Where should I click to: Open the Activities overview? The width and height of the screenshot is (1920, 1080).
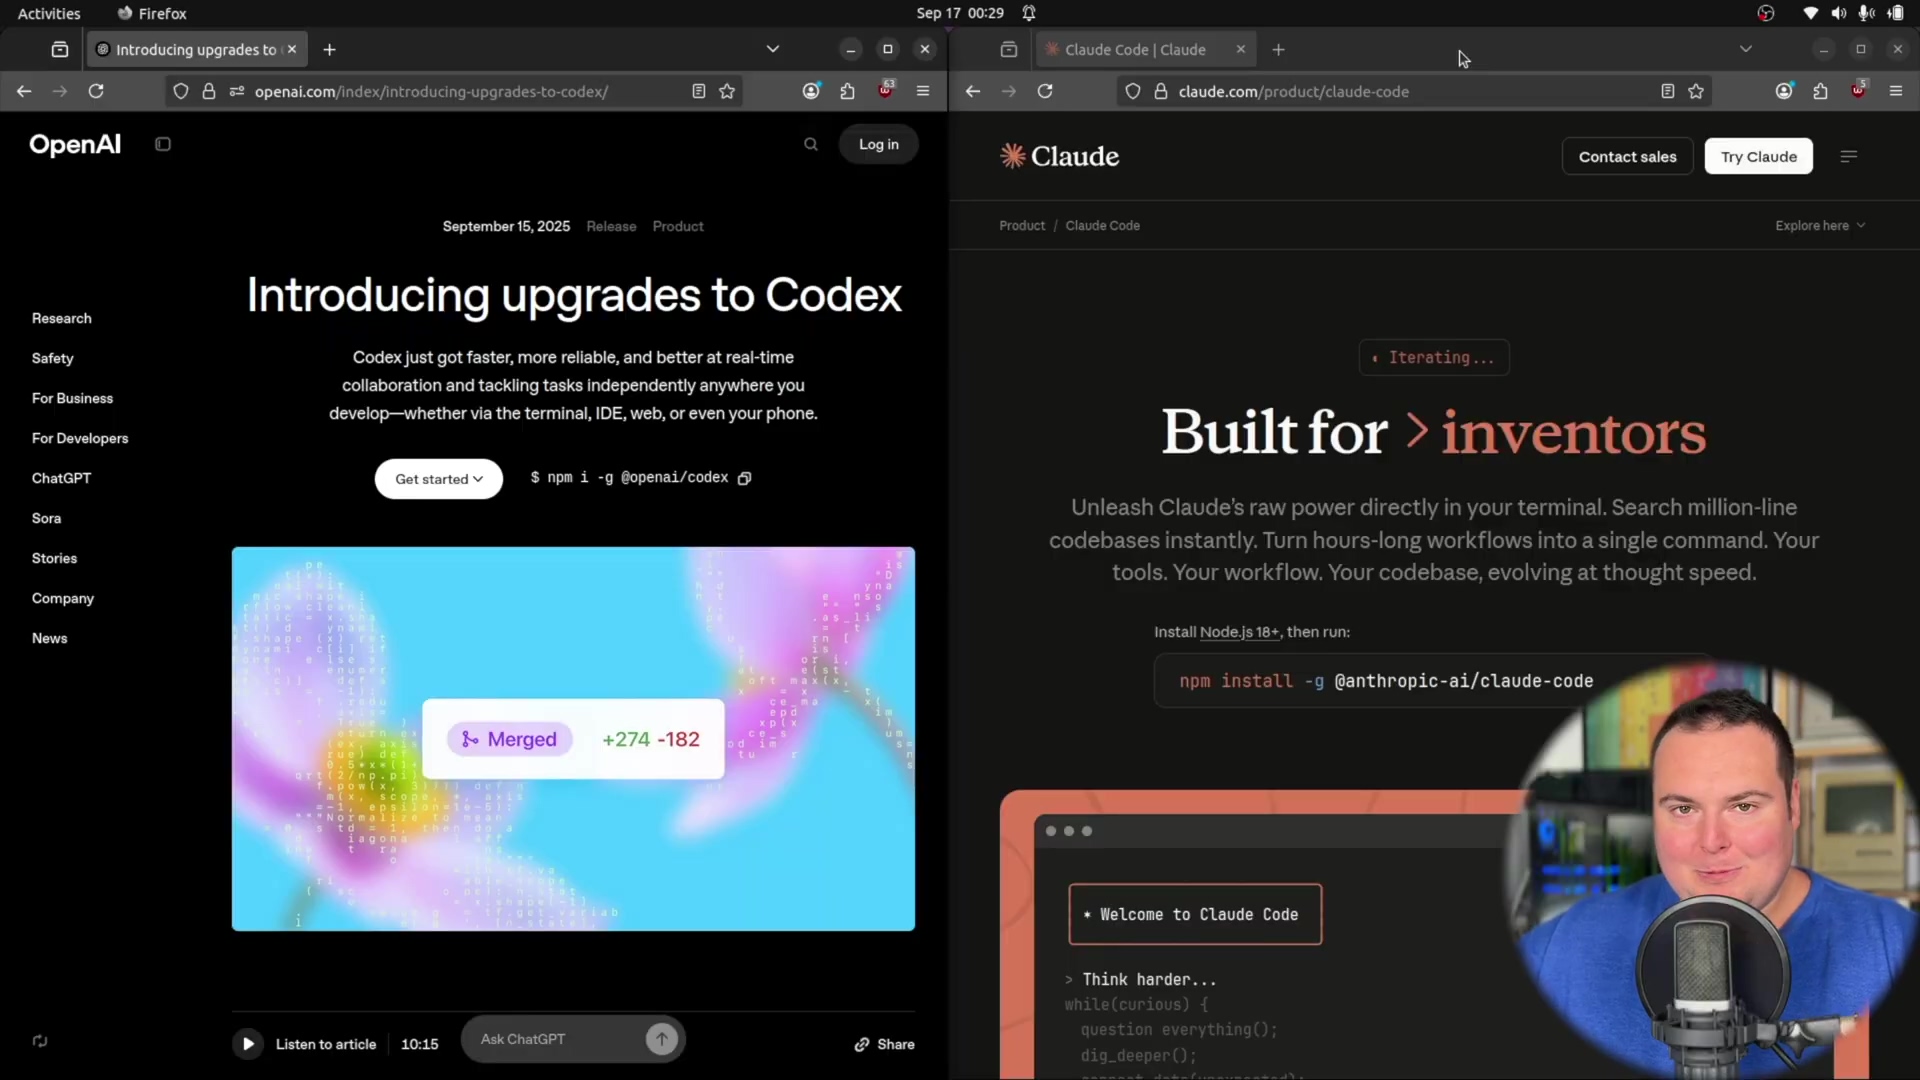coord(49,13)
